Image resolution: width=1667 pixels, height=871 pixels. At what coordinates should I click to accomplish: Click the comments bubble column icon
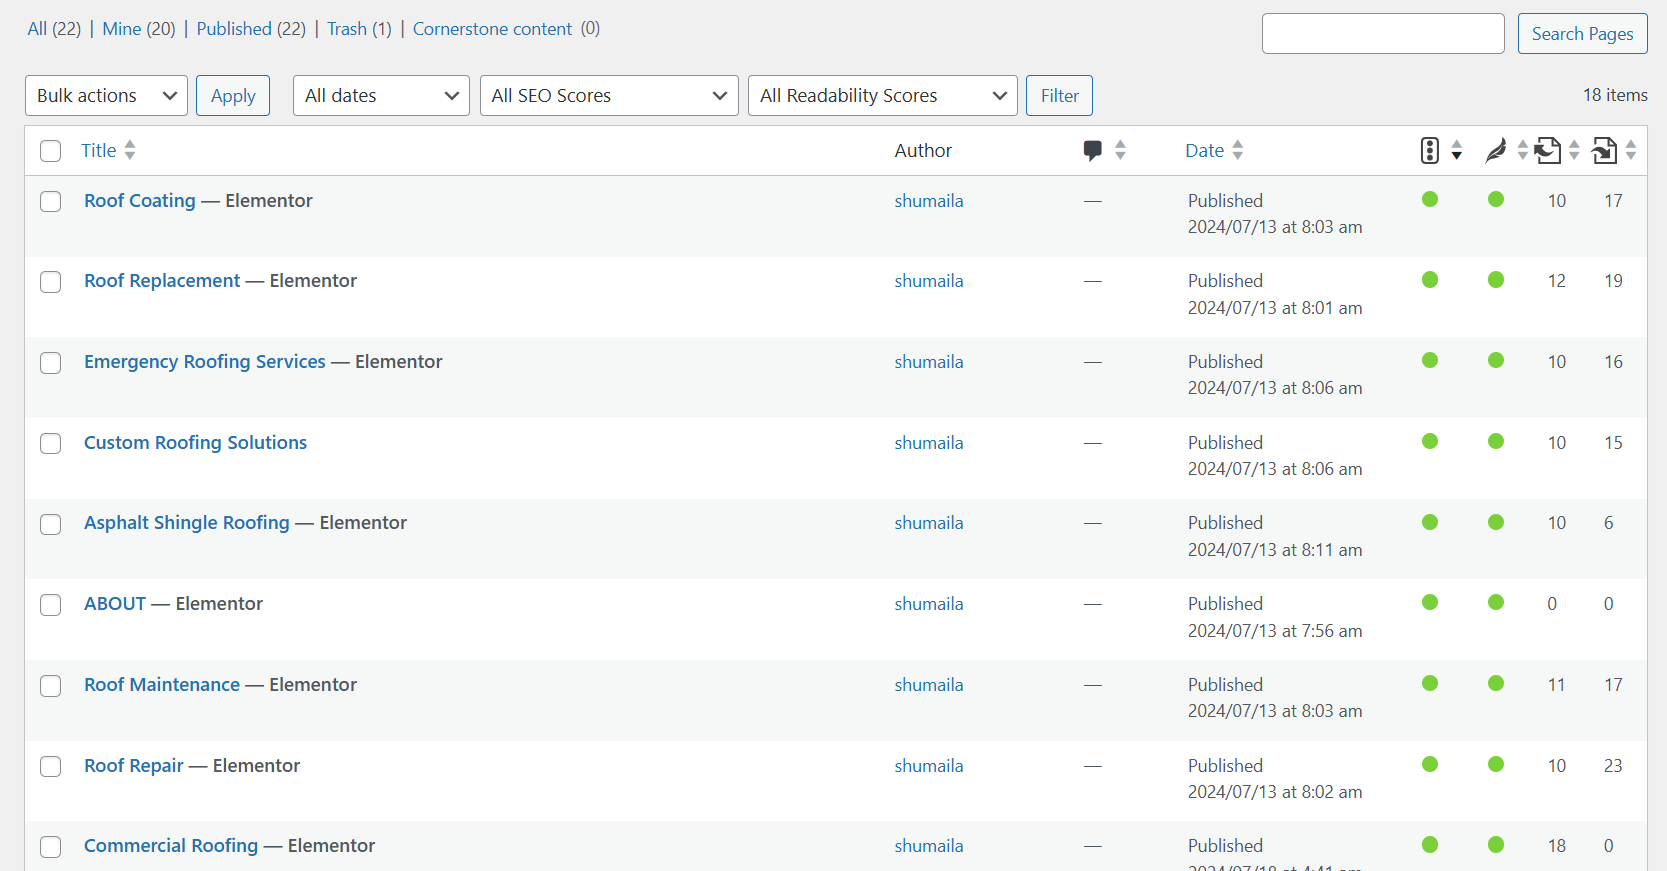pyautogui.click(x=1093, y=150)
